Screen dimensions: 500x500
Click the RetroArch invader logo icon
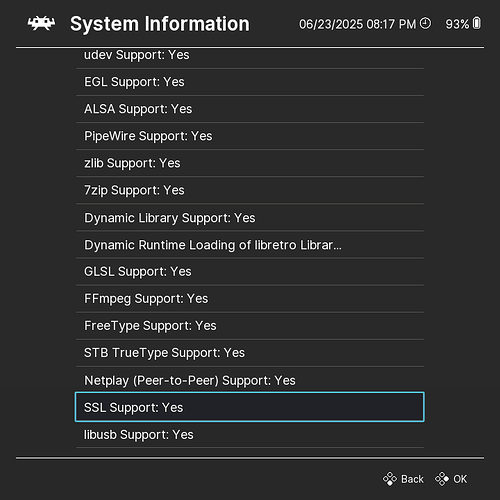pyautogui.click(x=41, y=23)
